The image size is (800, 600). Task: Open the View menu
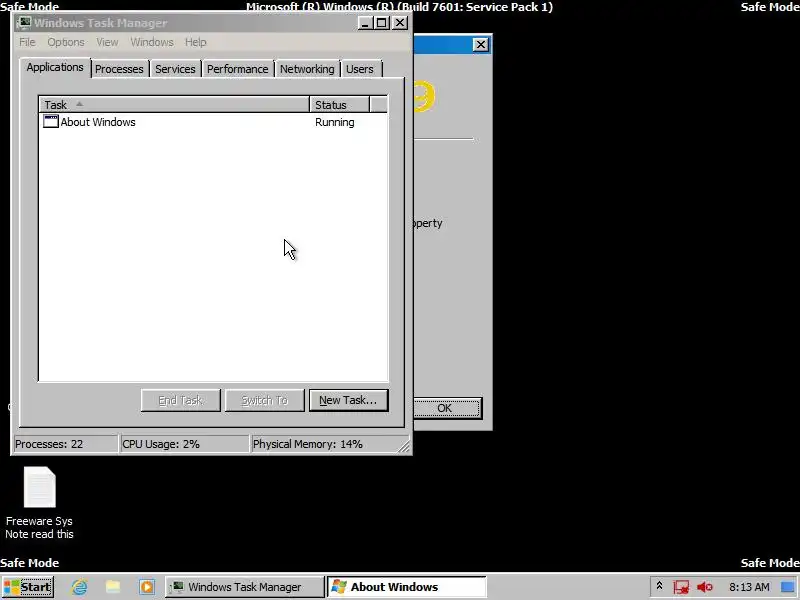(x=107, y=42)
